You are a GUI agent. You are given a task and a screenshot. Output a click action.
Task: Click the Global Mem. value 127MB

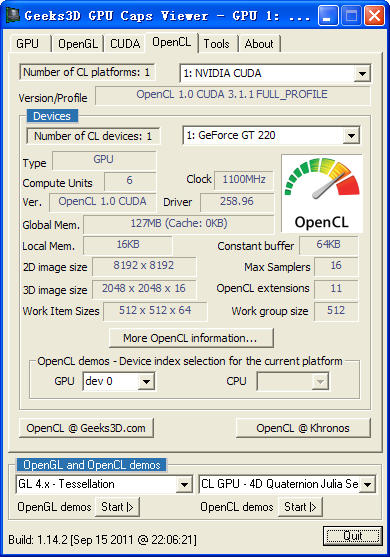(179, 224)
